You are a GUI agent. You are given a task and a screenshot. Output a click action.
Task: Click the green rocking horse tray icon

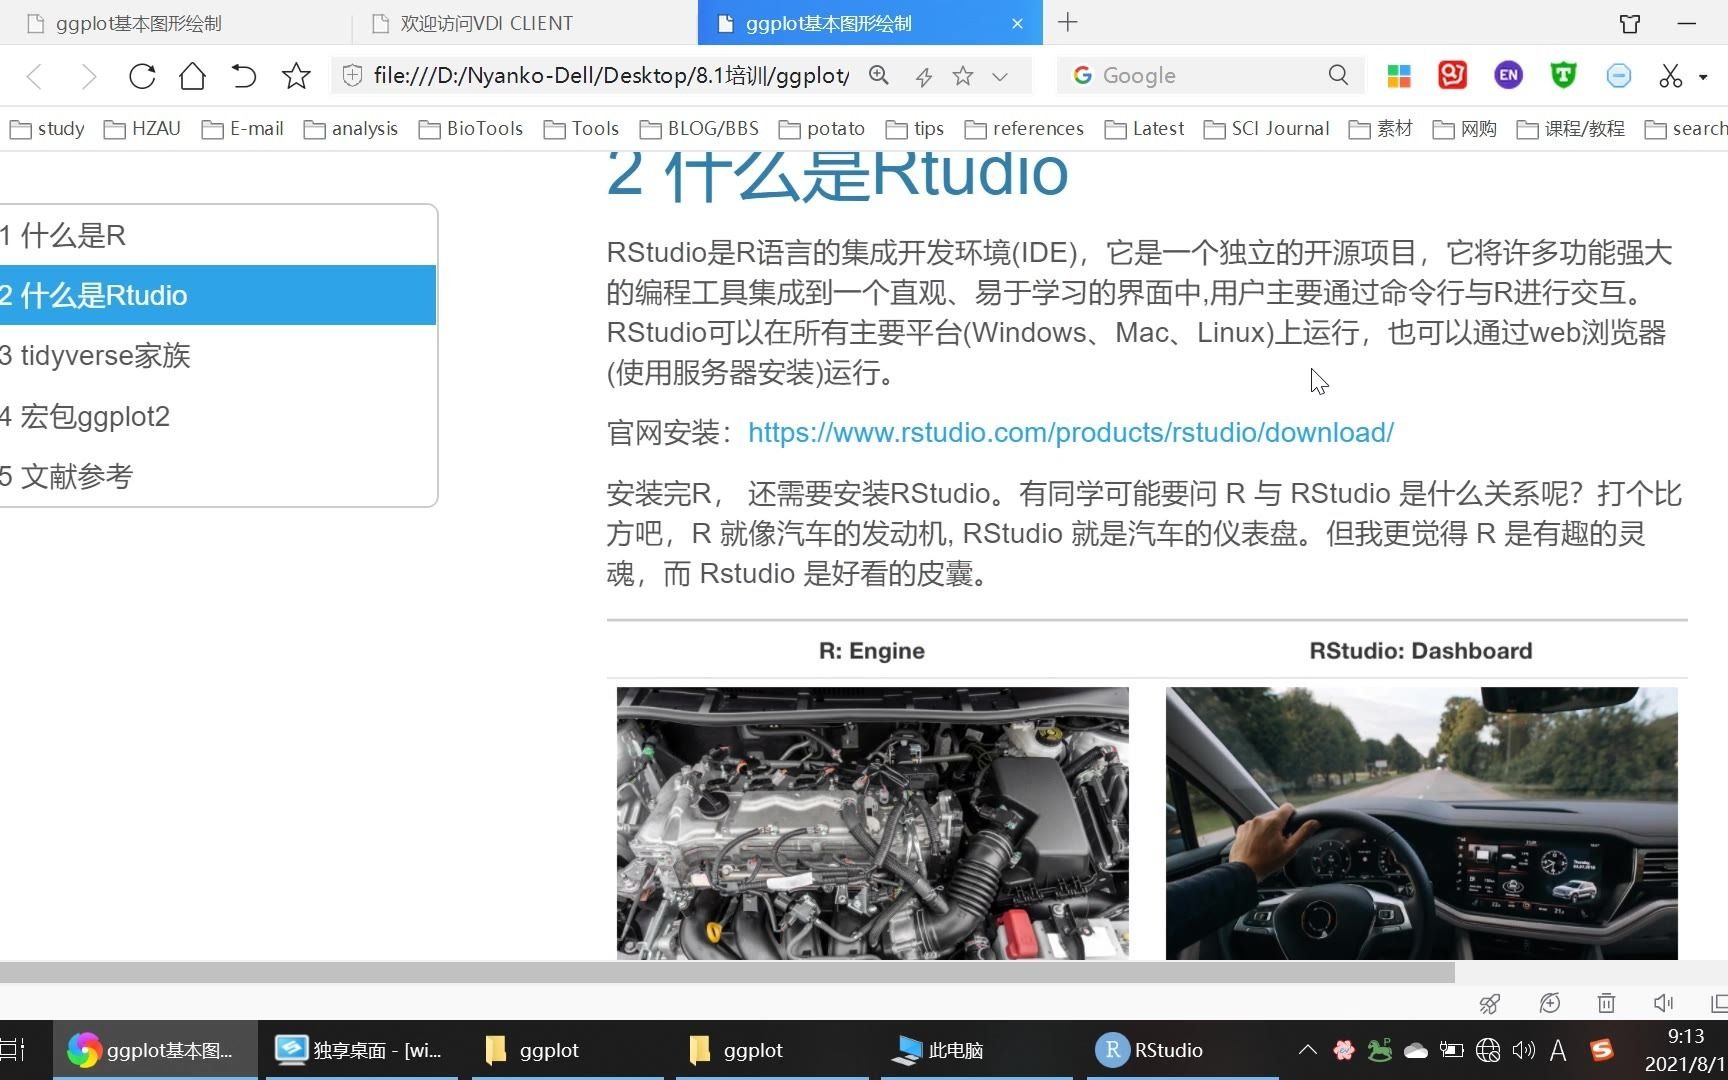coord(1380,1050)
